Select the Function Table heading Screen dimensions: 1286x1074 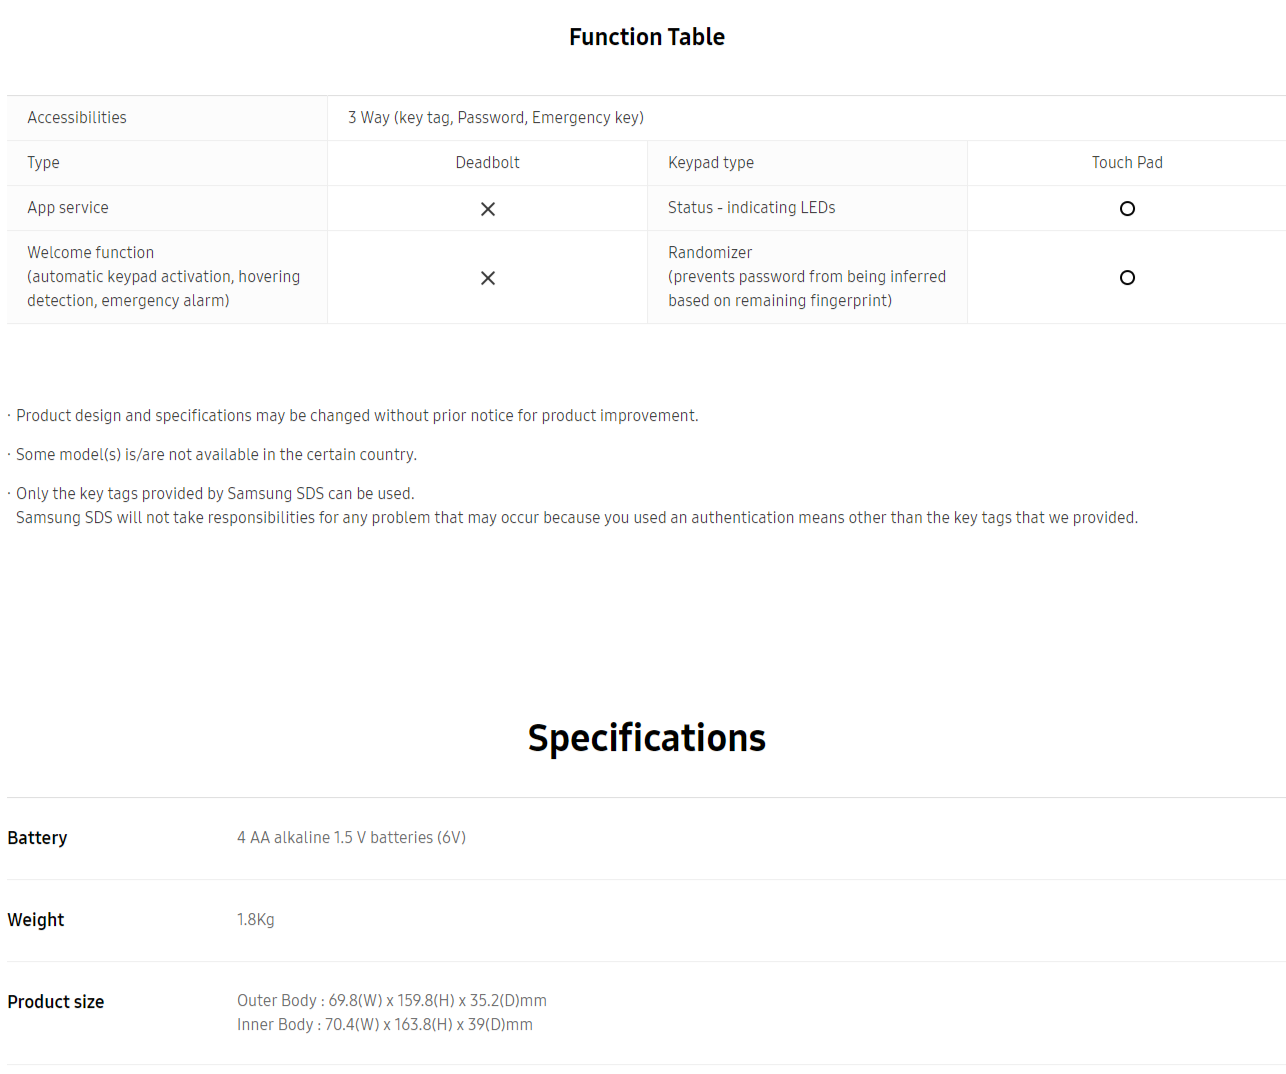[647, 37]
